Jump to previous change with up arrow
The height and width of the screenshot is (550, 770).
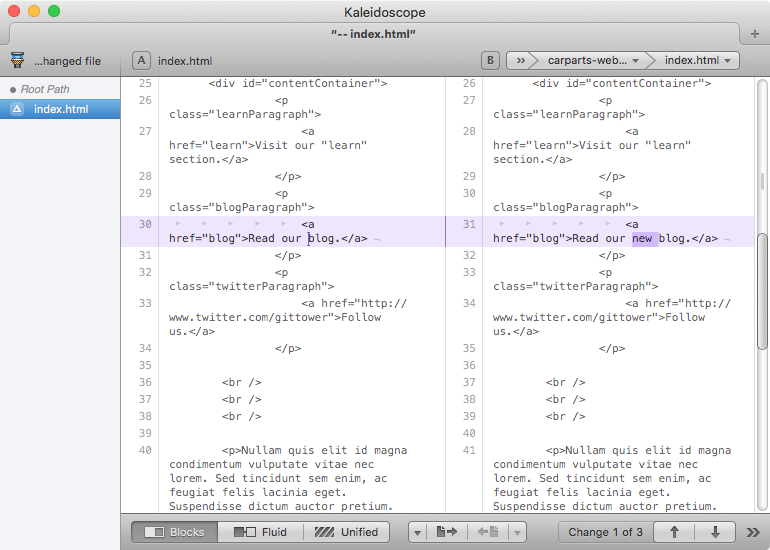(675, 532)
